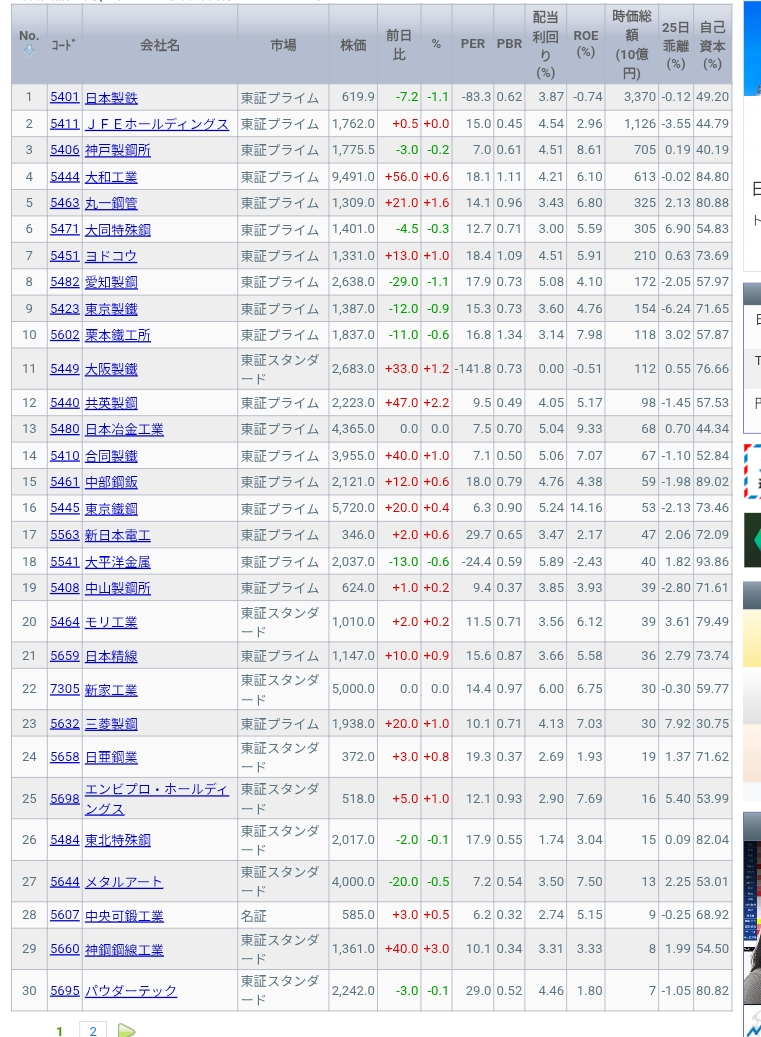Open エンビプロ・ホールディングス company link

pyautogui.click(x=156, y=799)
